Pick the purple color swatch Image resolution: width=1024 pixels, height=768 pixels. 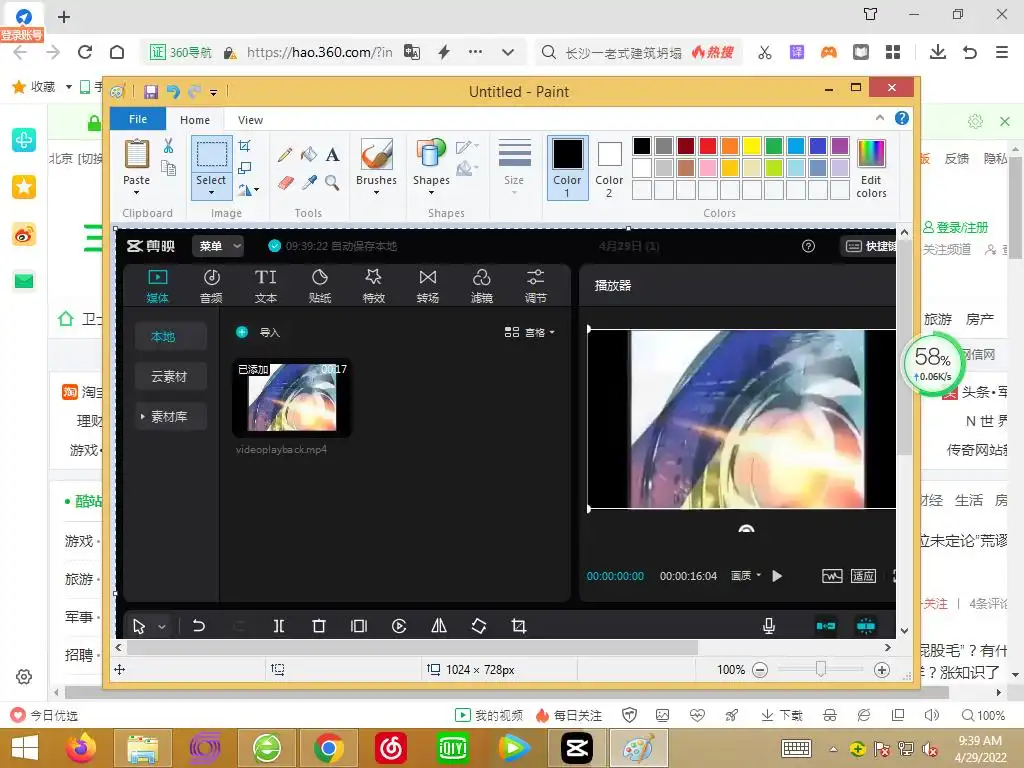click(x=840, y=146)
